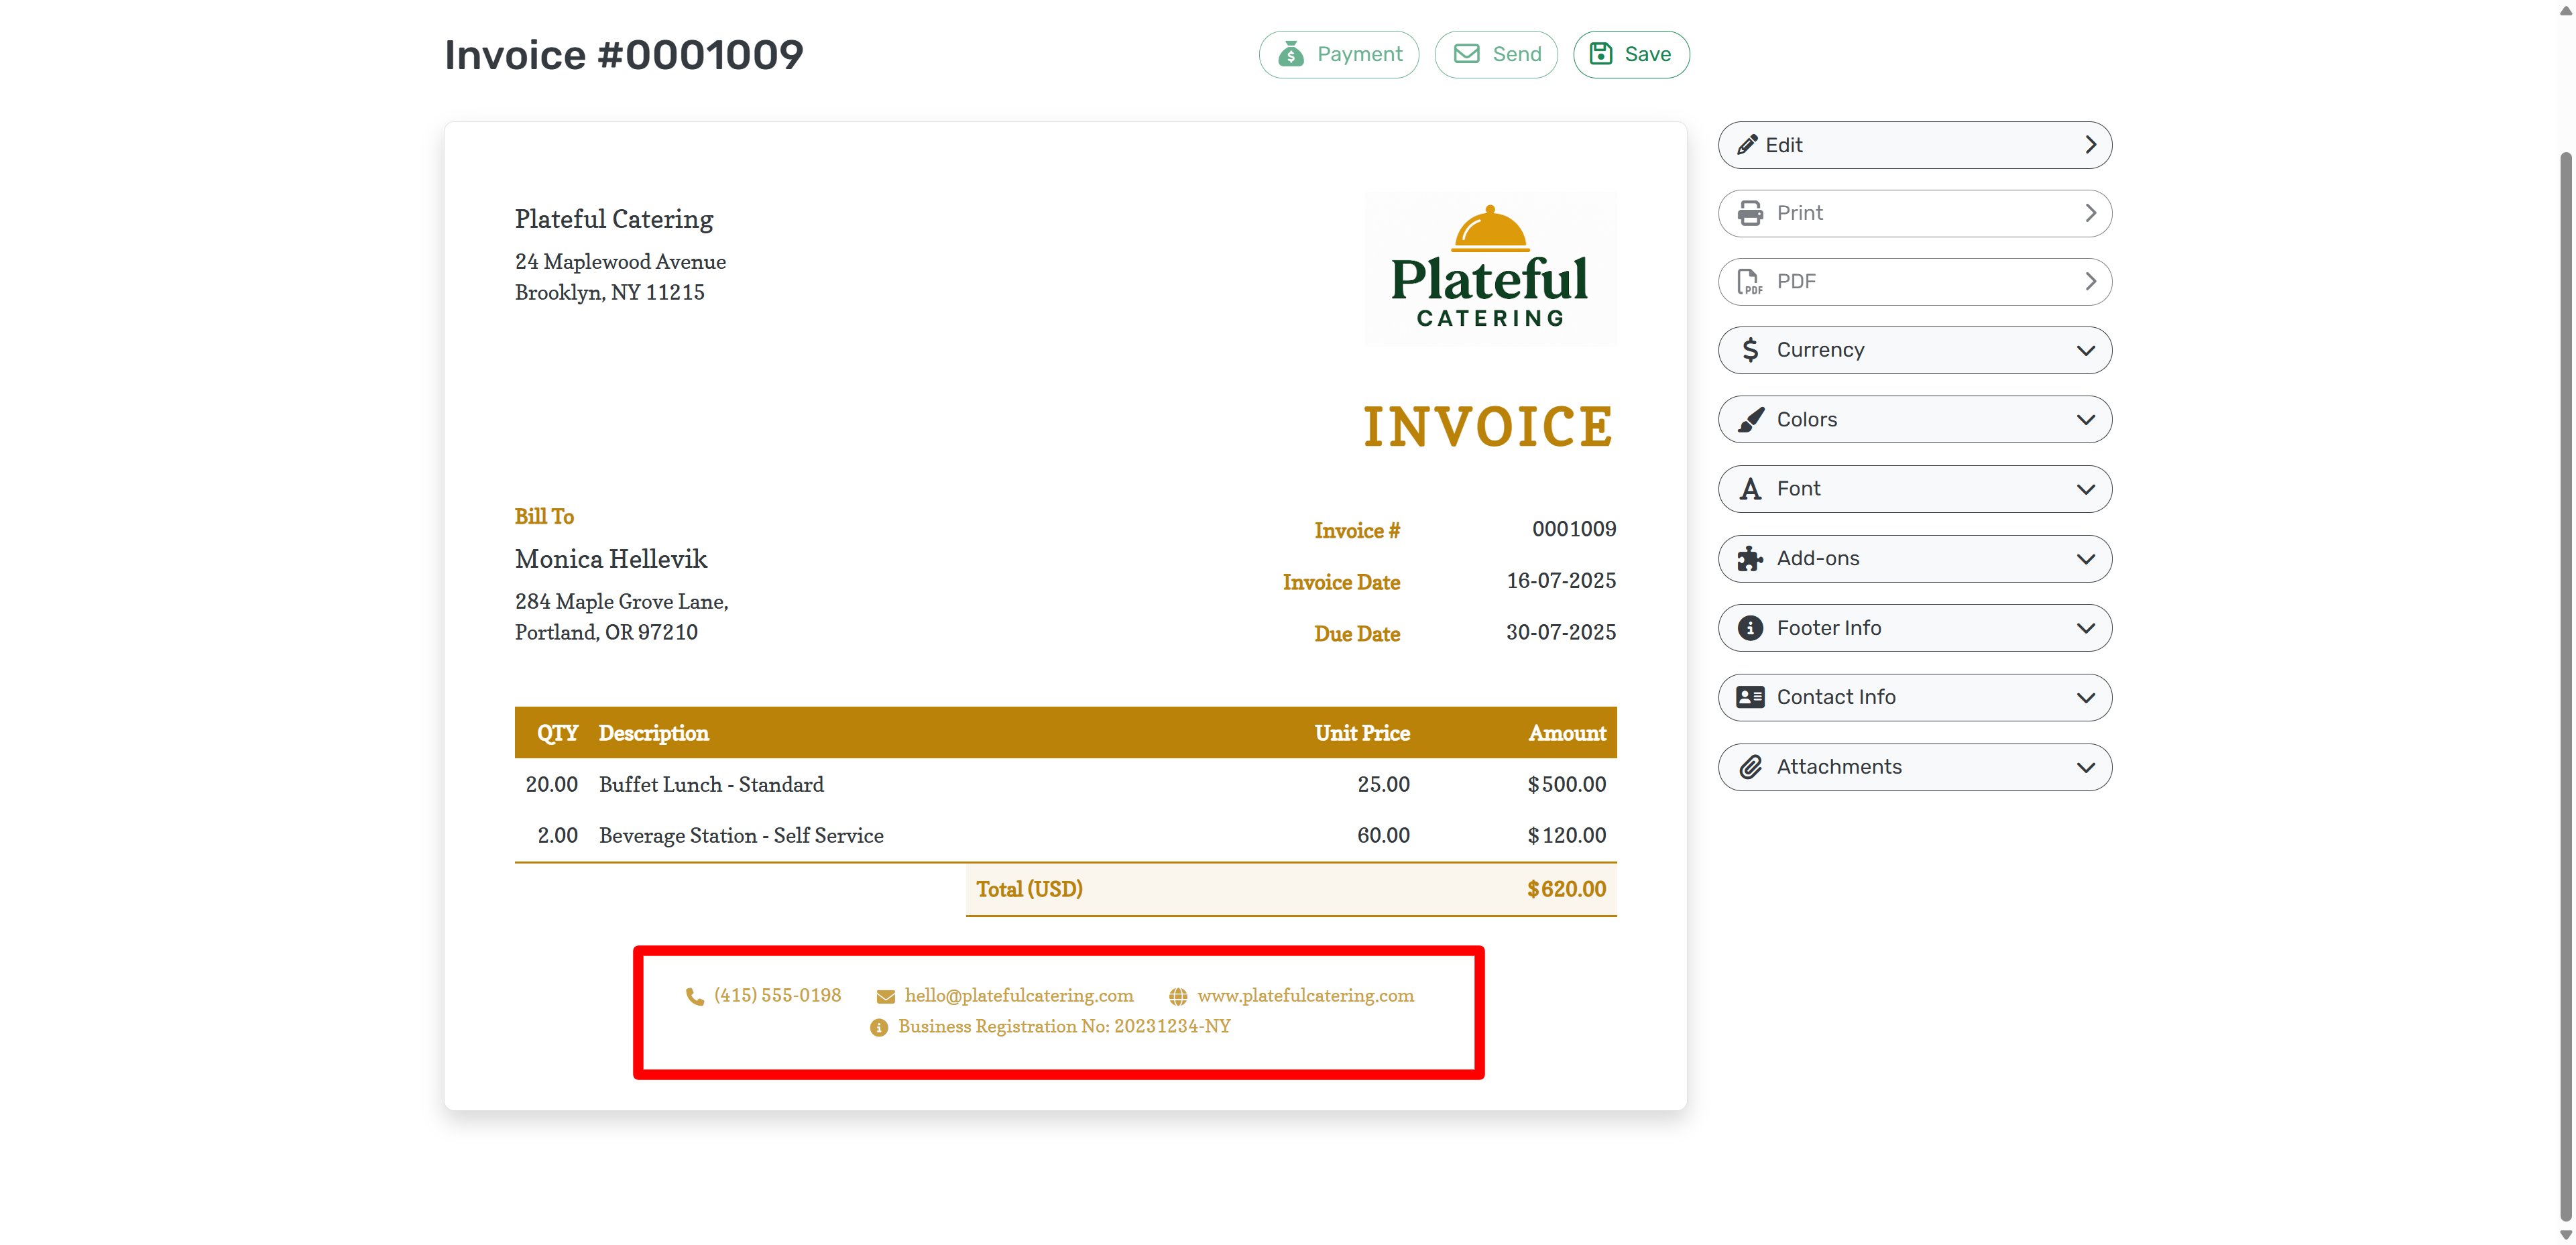Click the Description column header
Image resolution: width=2576 pixels, height=1245 pixels.
(653, 733)
